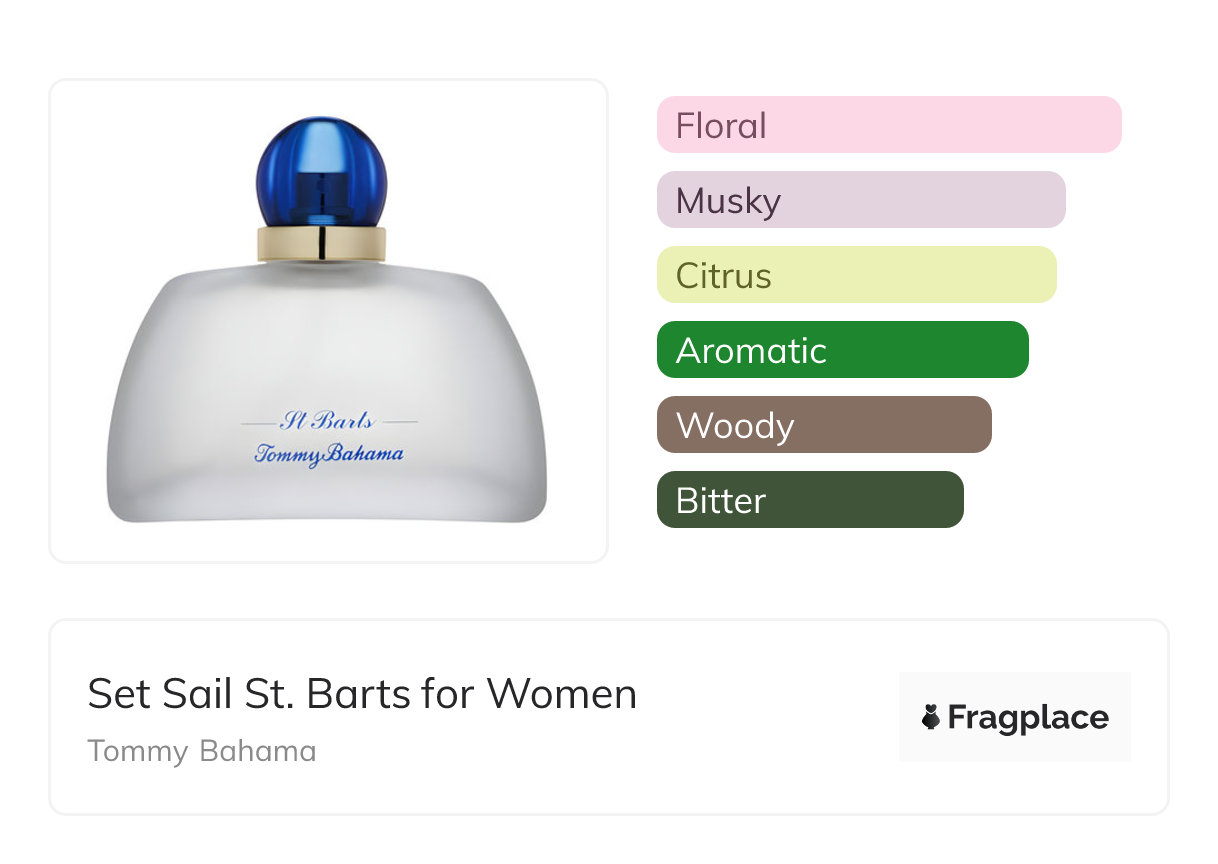Open Set Sail St. Barts for Women title

[362, 693]
